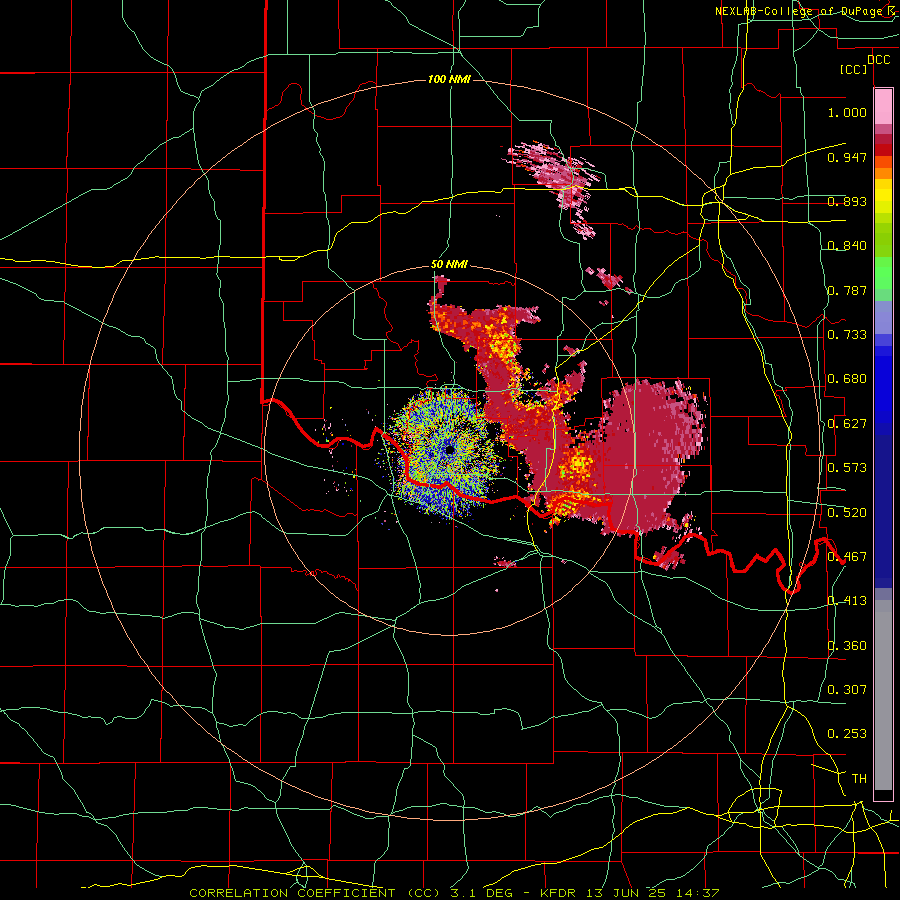The width and height of the screenshot is (900, 900).
Task: Click the DCC label above the legend
Action: point(879,60)
